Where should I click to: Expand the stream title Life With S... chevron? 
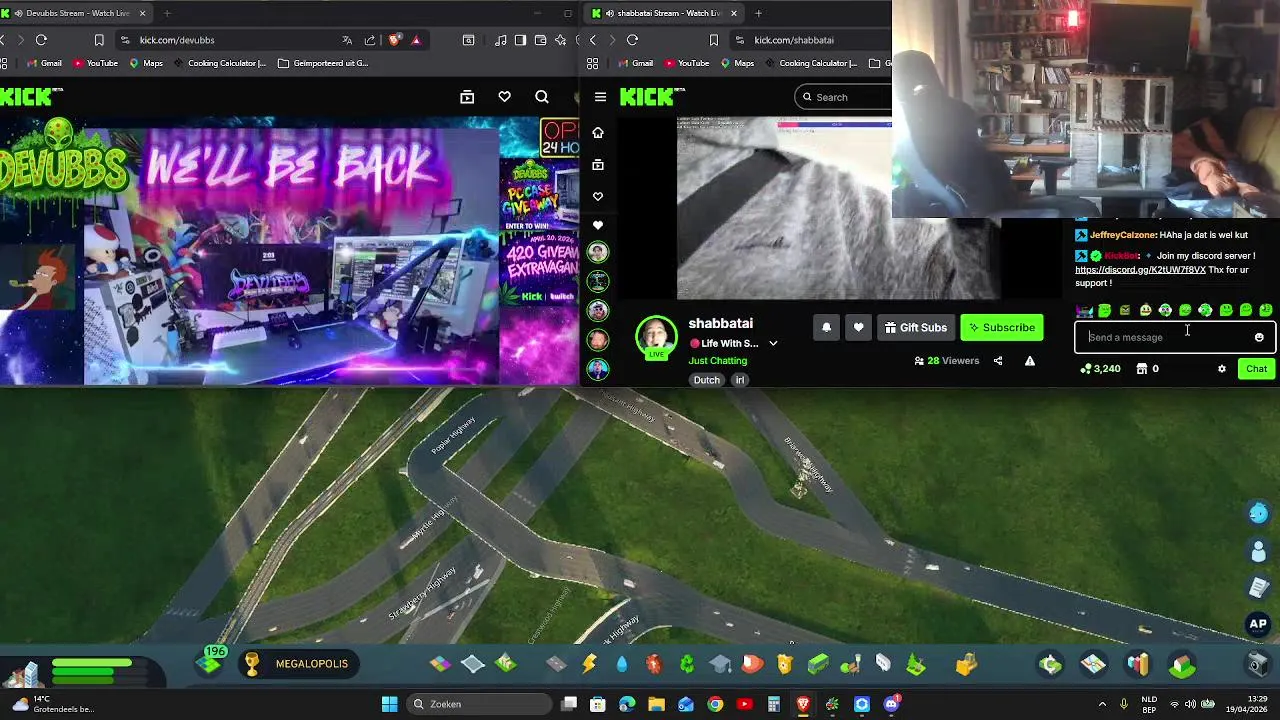click(773, 343)
